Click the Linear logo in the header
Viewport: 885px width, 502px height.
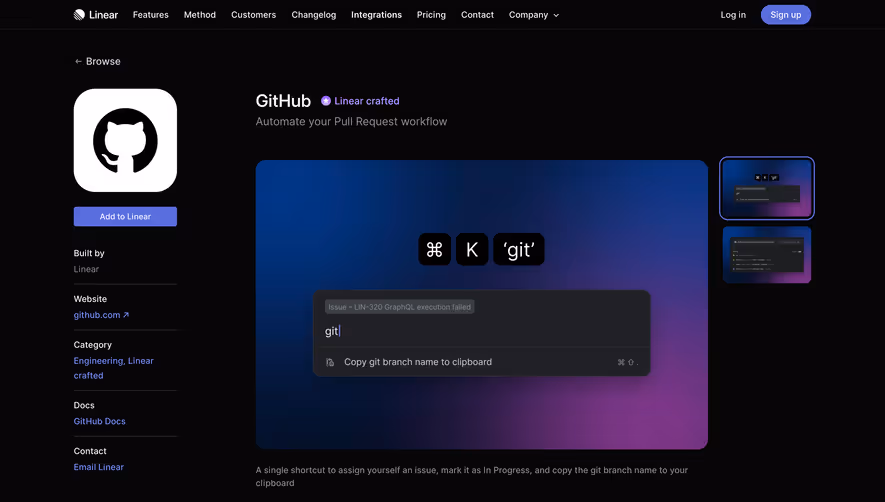(x=95, y=15)
